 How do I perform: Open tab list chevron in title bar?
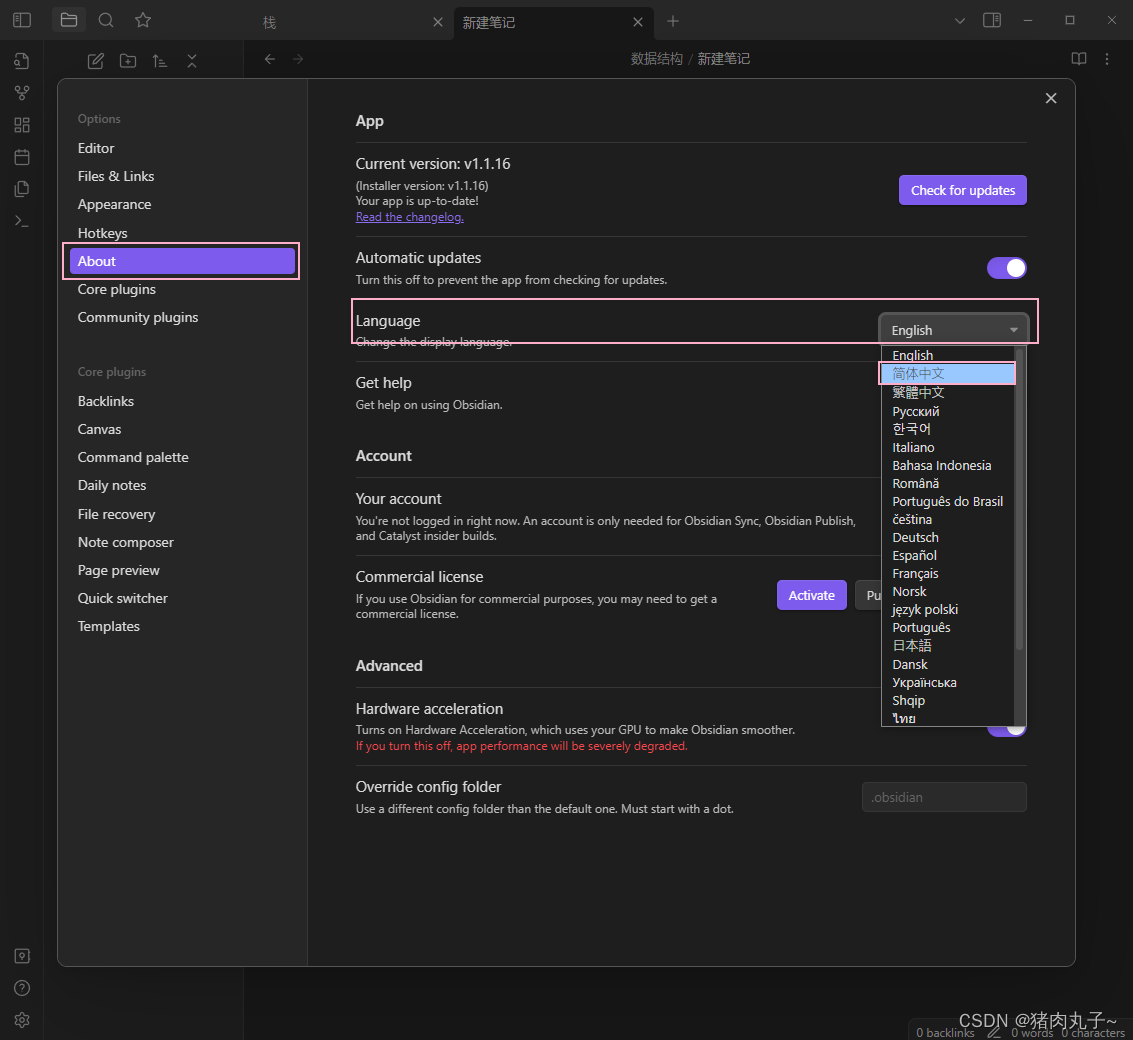pos(960,21)
